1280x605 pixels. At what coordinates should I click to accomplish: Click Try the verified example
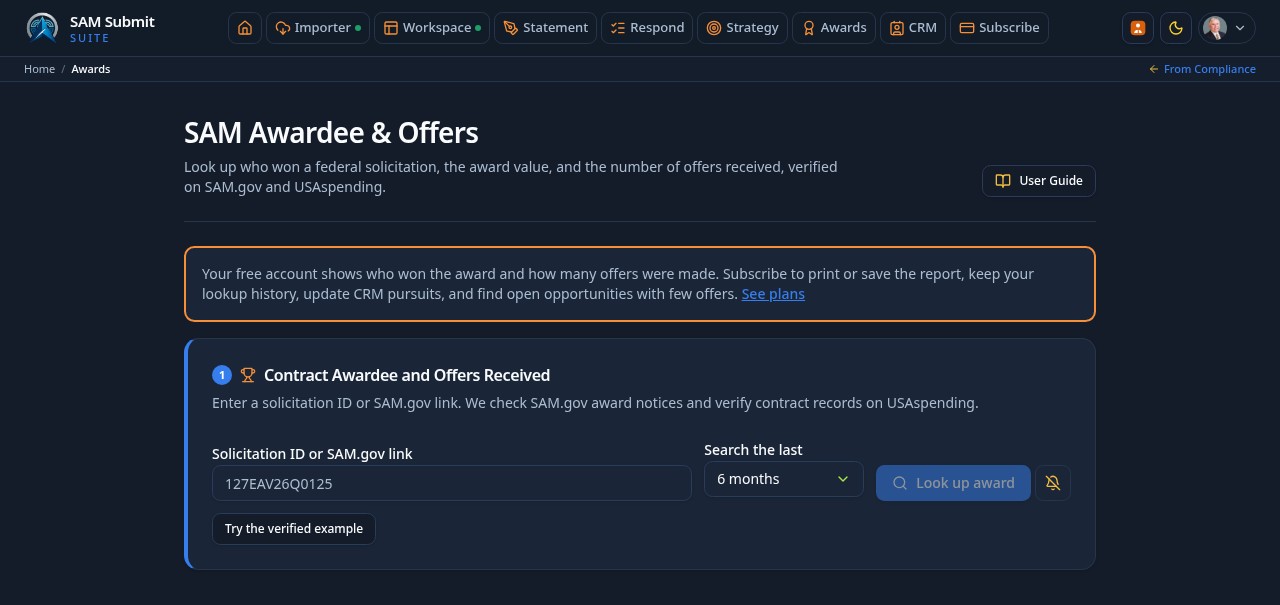[x=294, y=529]
